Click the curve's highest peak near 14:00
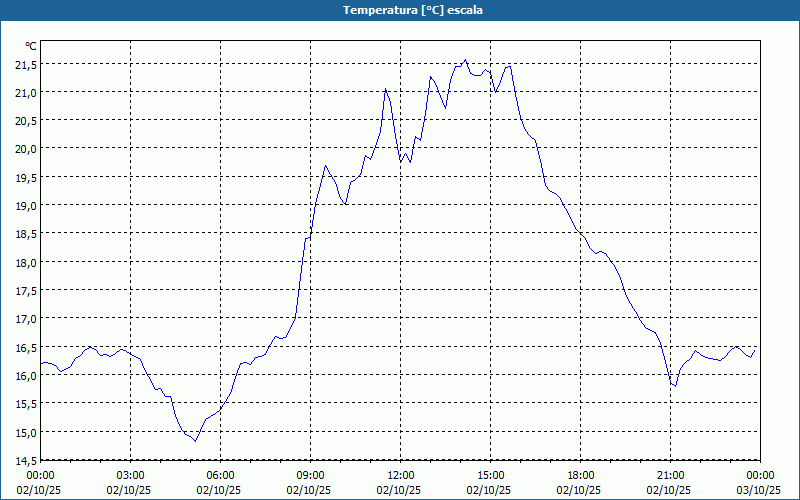800x500 pixels. pos(465,60)
